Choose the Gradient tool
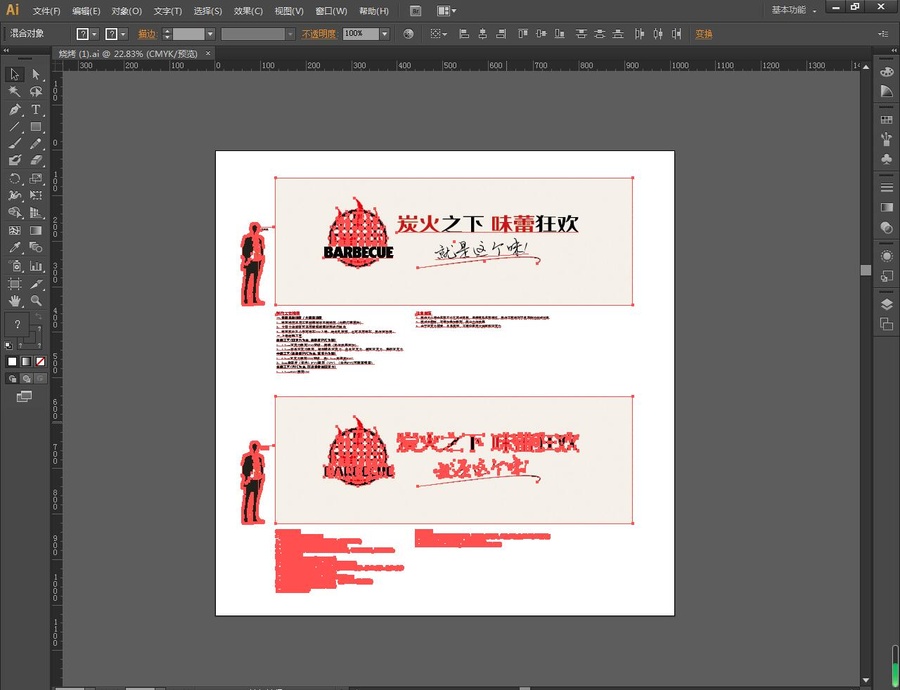Screen dimensions: 900x690 [36, 230]
